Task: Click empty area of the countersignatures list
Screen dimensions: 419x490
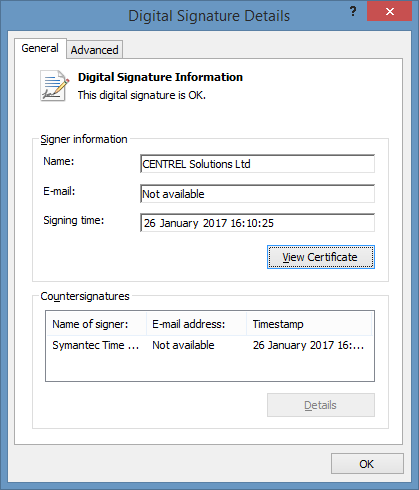Action: 210,367
